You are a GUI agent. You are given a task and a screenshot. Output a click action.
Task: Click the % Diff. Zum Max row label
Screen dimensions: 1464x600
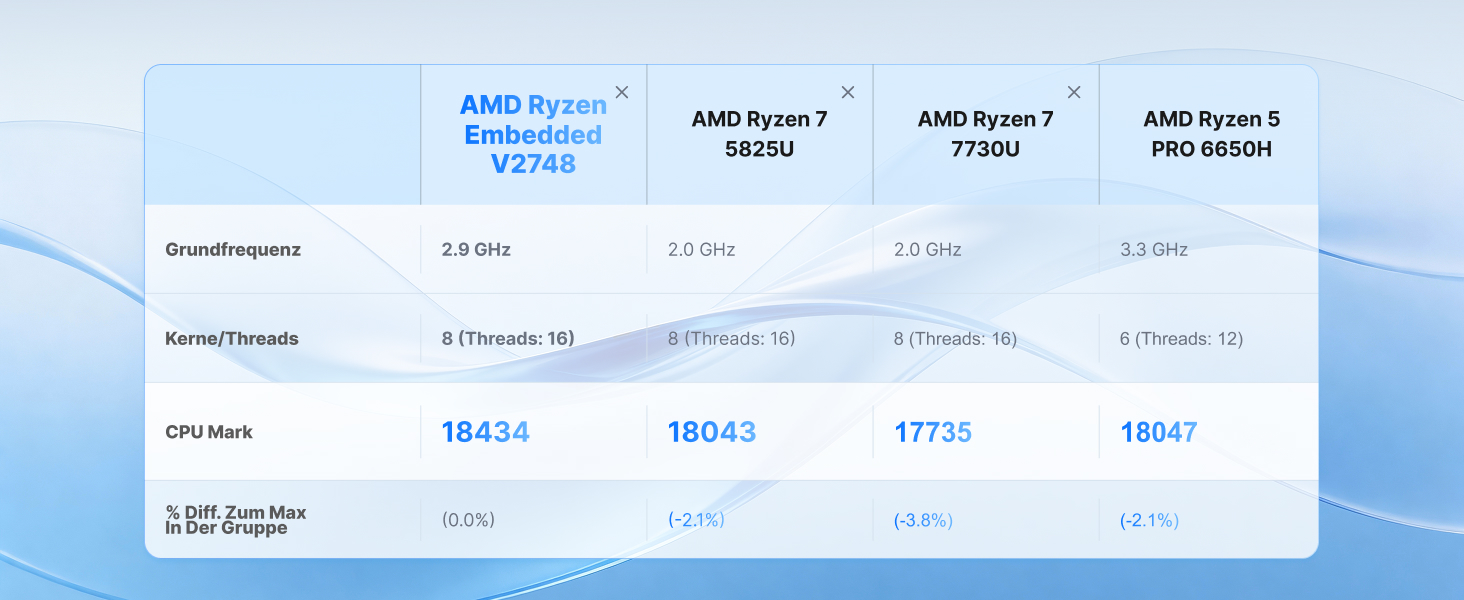(236, 520)
